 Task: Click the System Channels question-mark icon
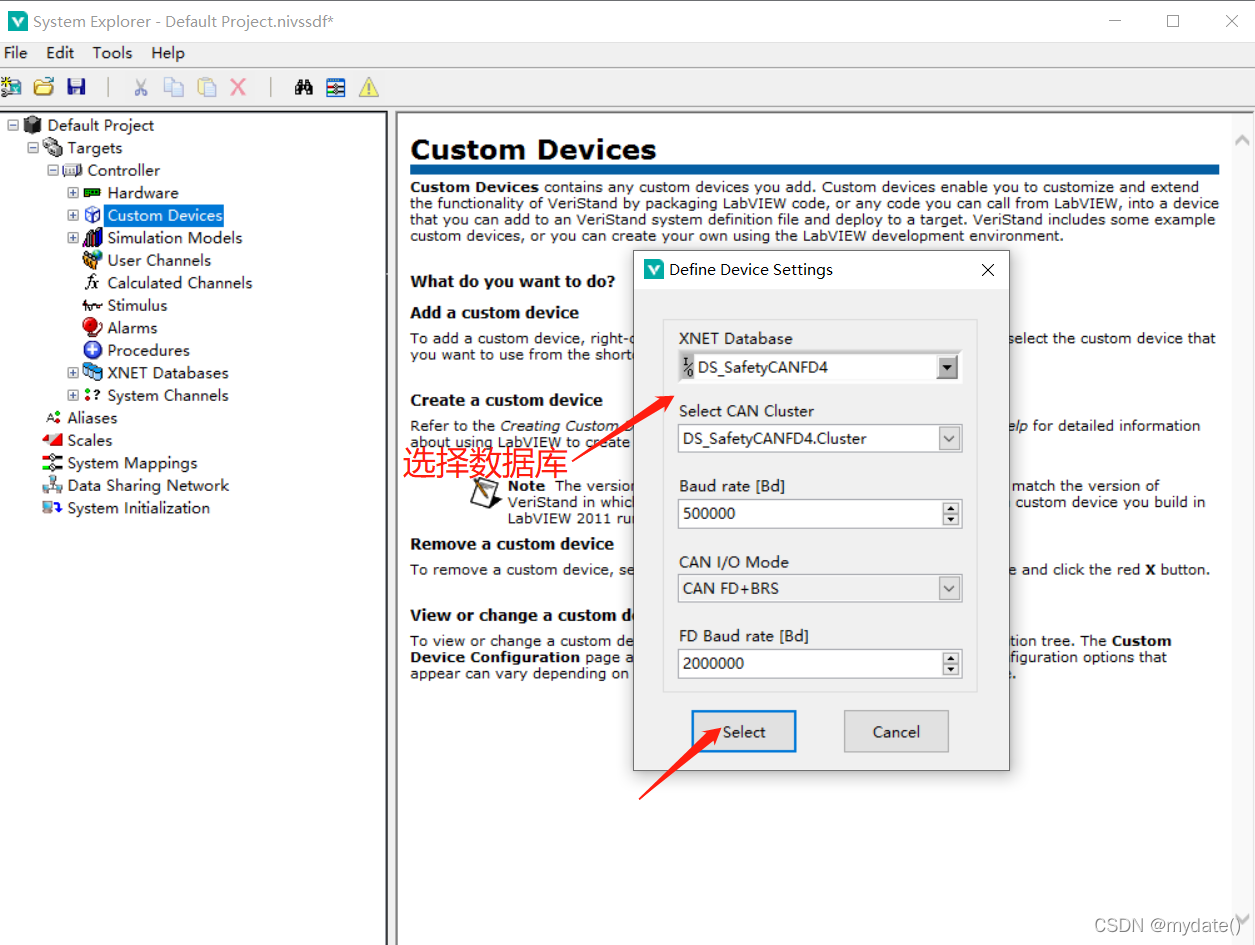tap(93, 395)
